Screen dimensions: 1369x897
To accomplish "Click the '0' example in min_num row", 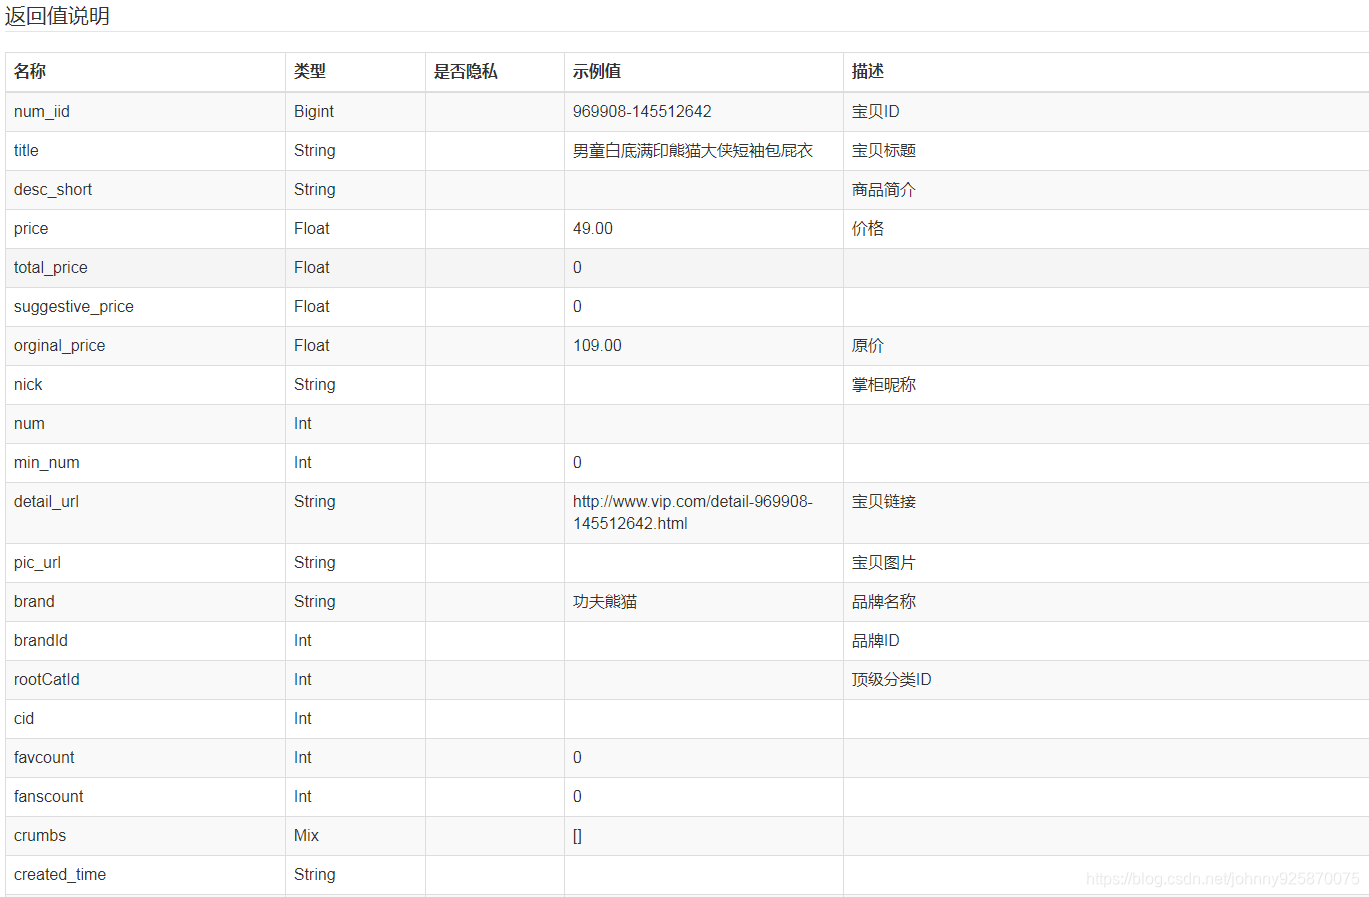I will pos(577,462).
